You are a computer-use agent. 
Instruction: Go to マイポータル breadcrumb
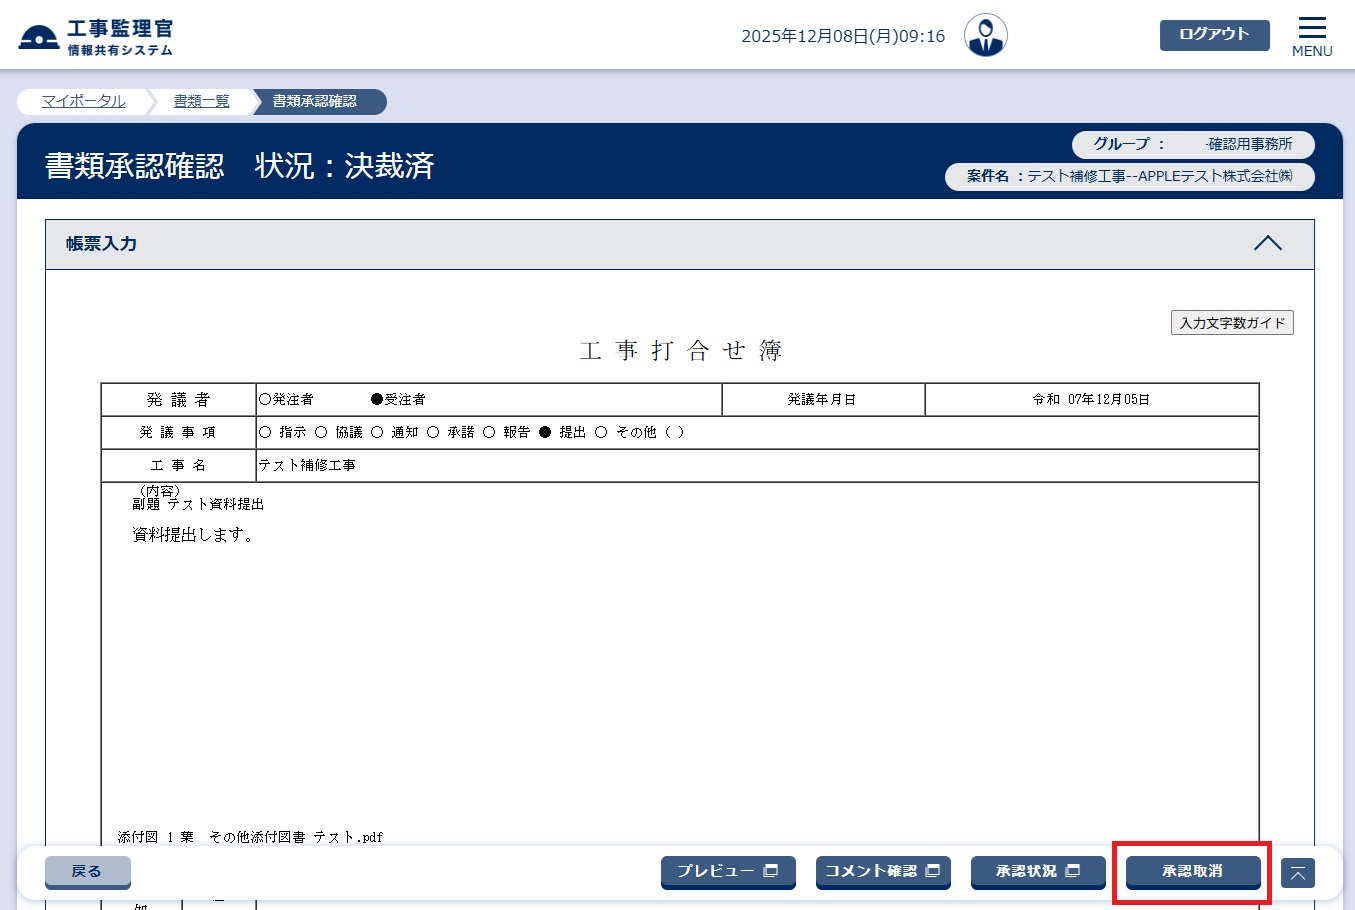pos(83,101)
